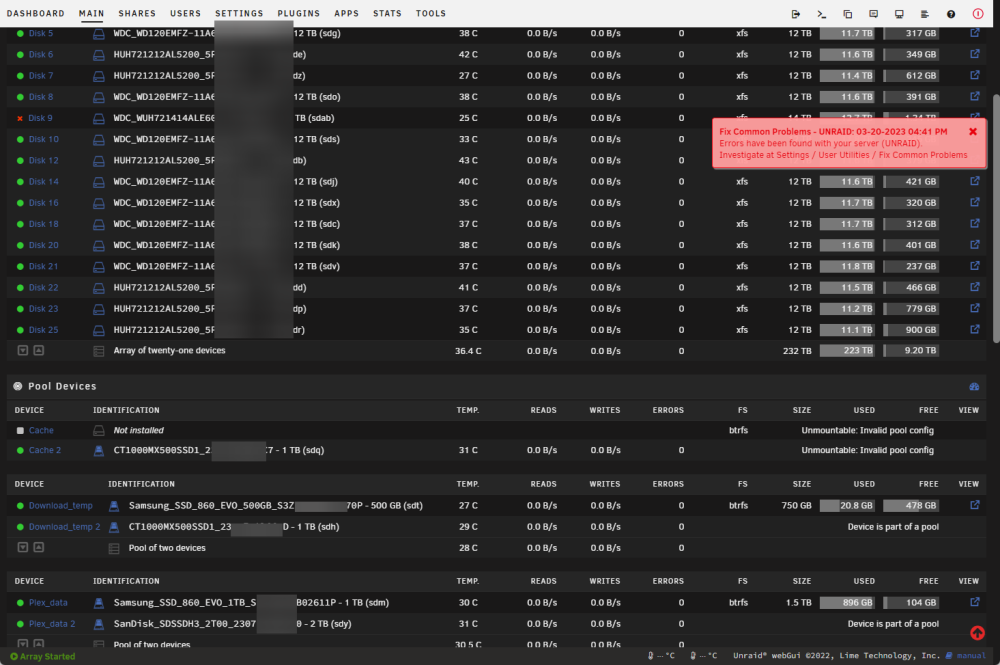Image resolution: width=1000 pixels, height=665 pixels.
Task: Open view icon for Download_temp pool
Action: click(x=974, y=505)
